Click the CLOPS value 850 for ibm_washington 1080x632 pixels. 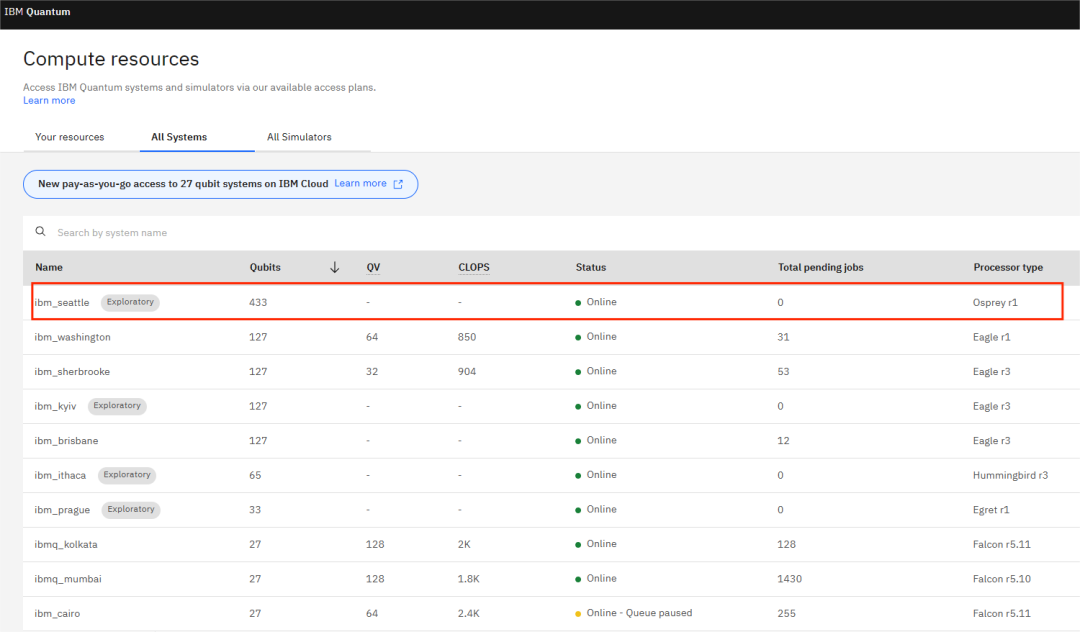[467, 337]
